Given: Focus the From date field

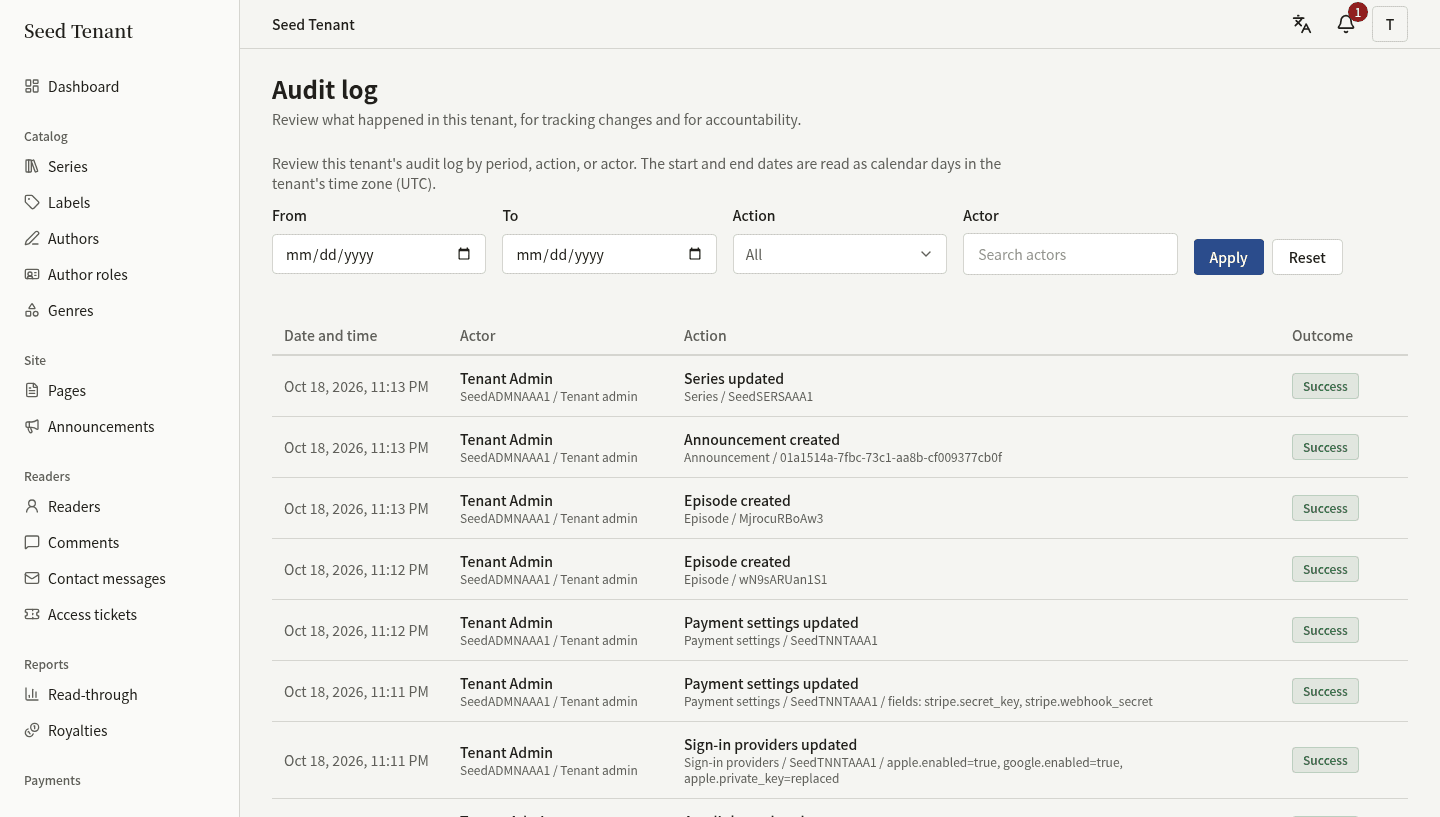Looking at the screenshot, I should click(x=379, y=254).
